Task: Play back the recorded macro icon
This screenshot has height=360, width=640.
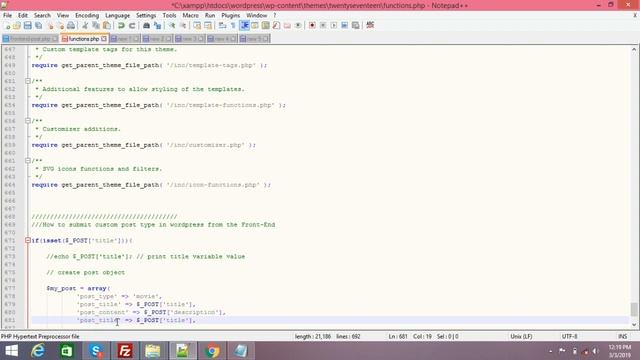Action: click(334, 26)
